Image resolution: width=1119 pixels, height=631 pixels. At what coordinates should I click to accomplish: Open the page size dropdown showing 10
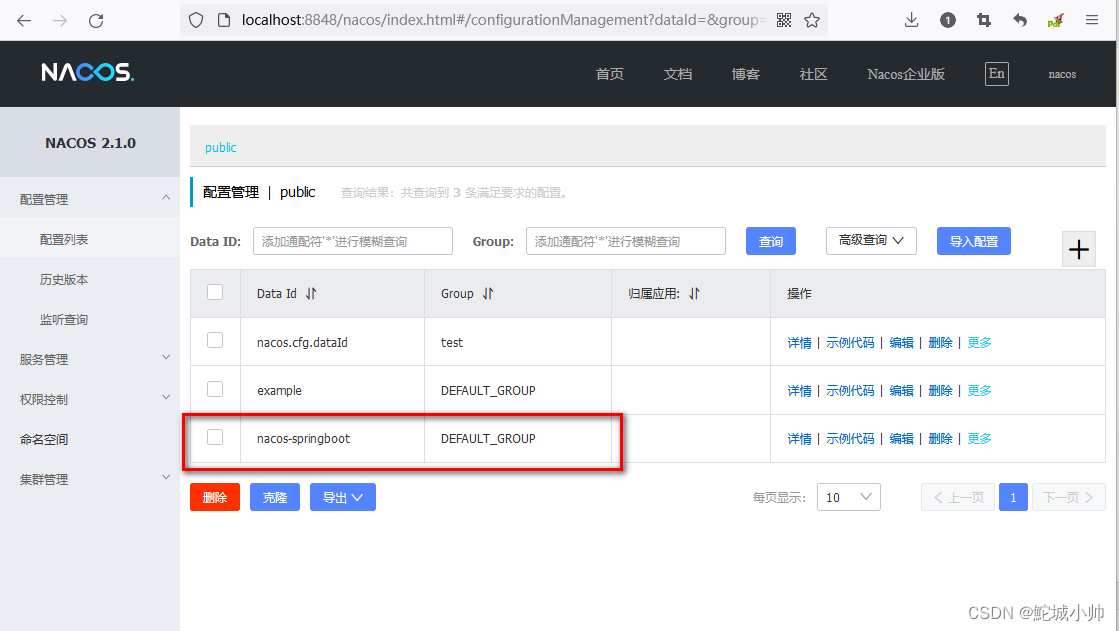[848, 497]
